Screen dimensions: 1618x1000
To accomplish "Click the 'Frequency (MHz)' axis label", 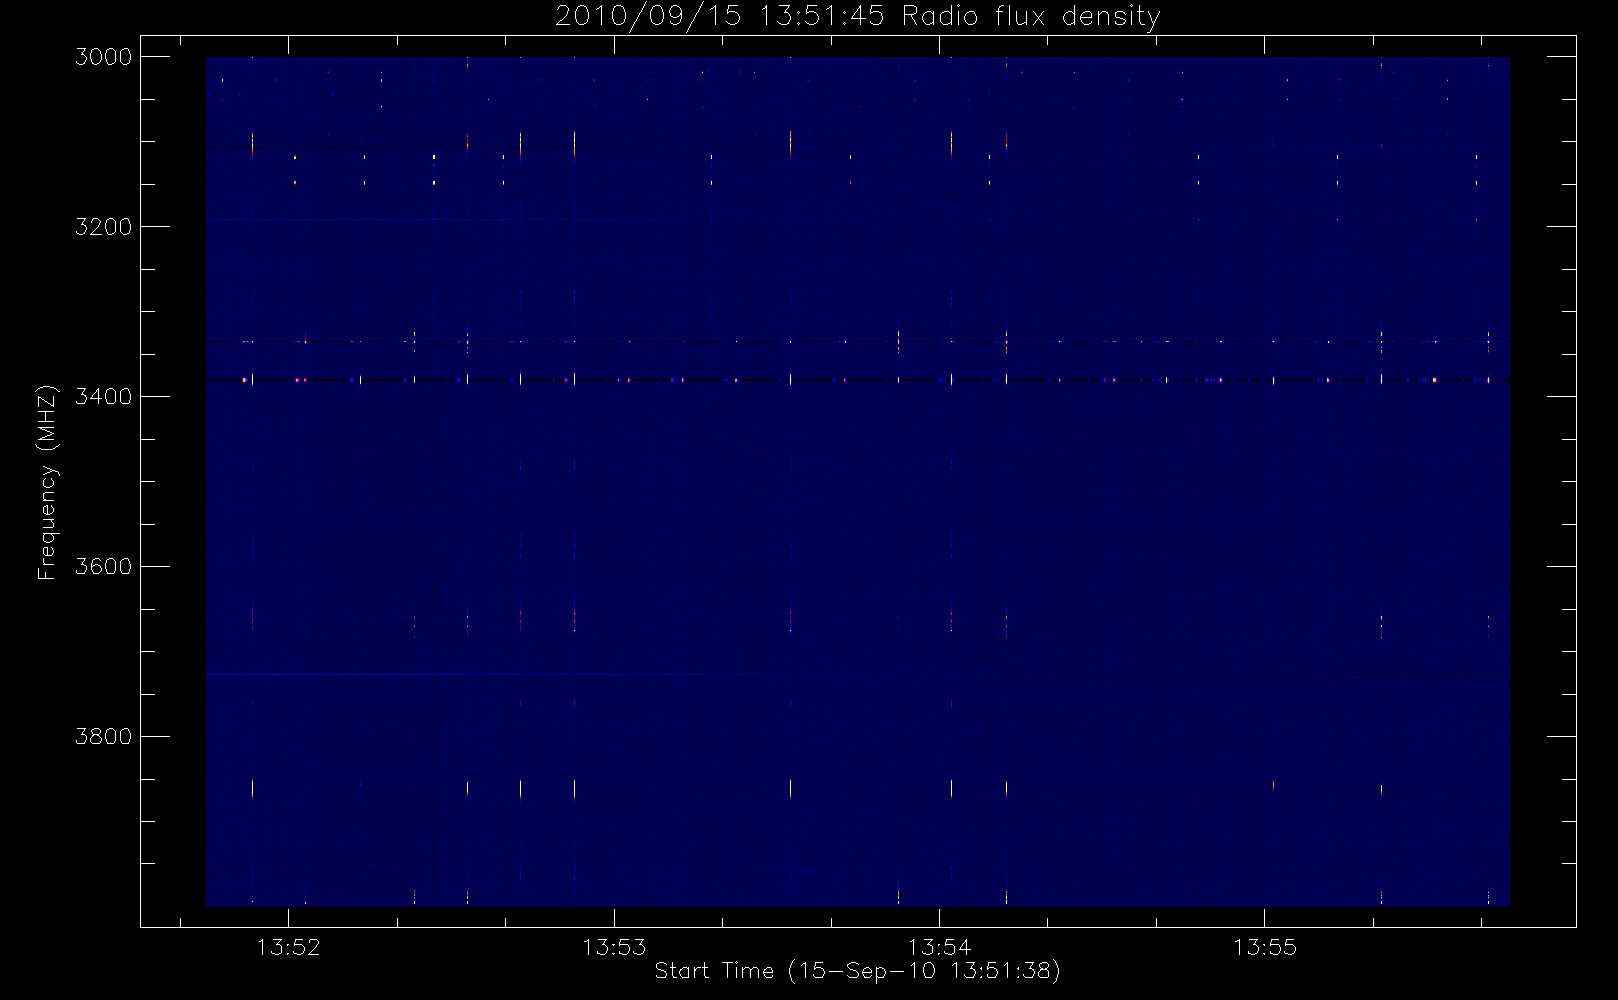I will (47, 482).
